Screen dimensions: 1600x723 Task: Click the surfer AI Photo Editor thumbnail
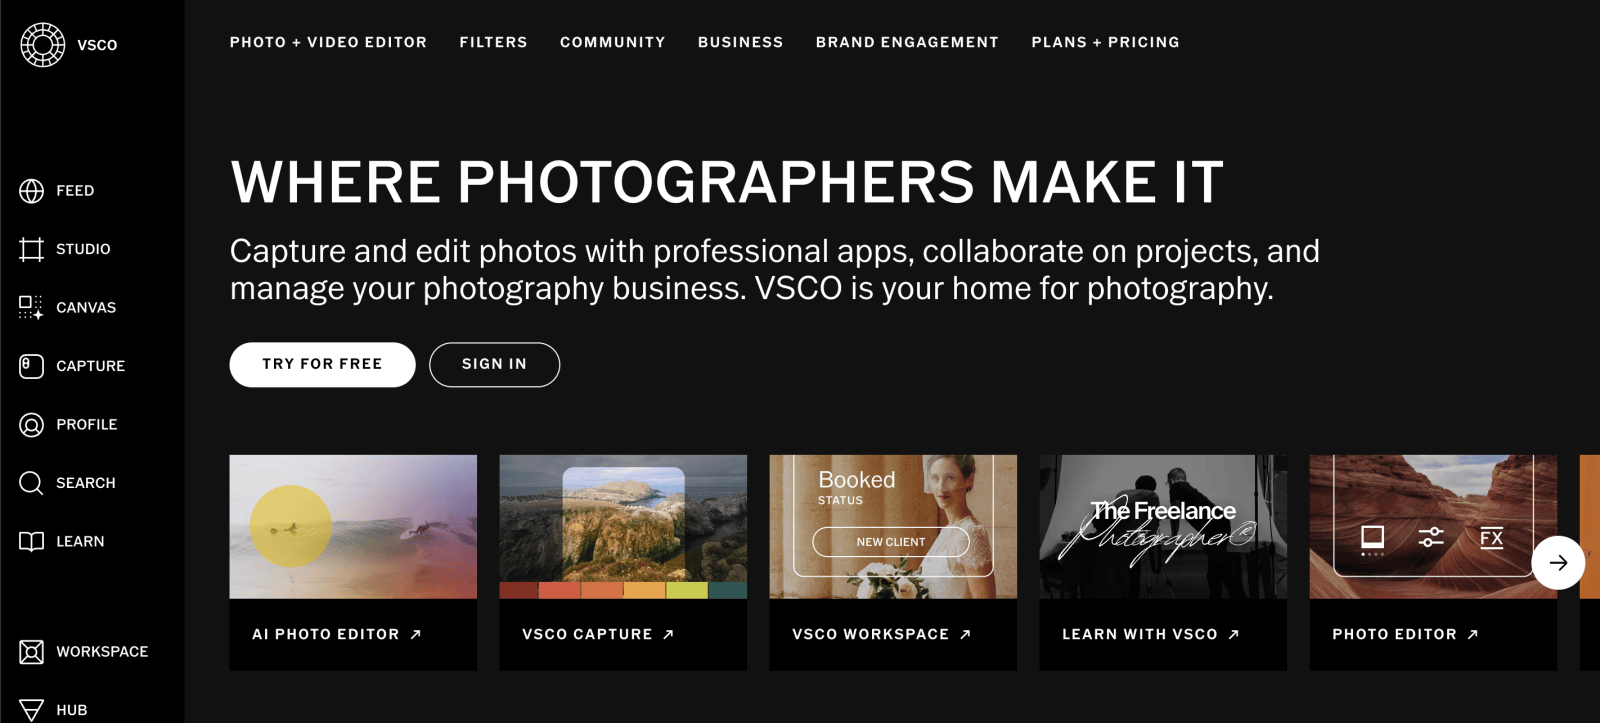point(353,527)
